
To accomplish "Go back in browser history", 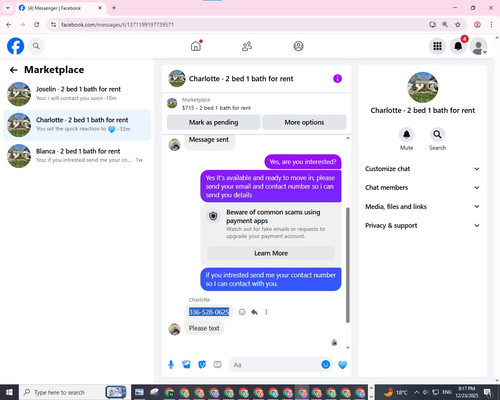I will click(x=9, y=25).
